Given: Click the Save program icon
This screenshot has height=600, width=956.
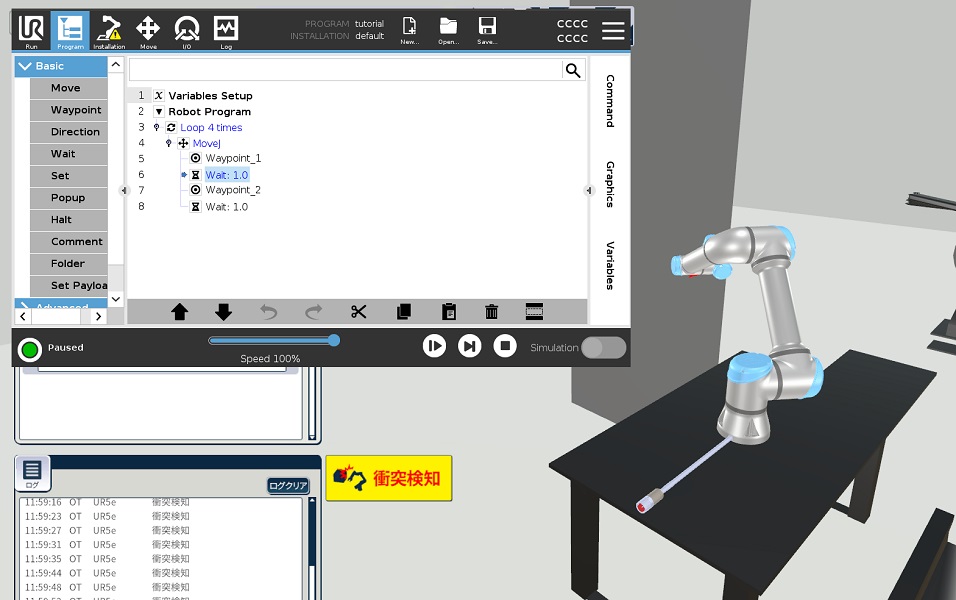Looking at the screenshot, I should [x=487, y=31].
